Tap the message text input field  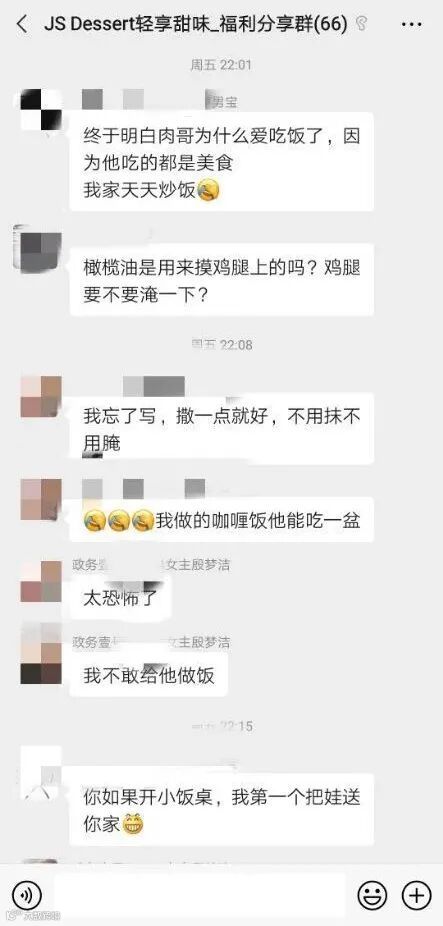point(200,896)
